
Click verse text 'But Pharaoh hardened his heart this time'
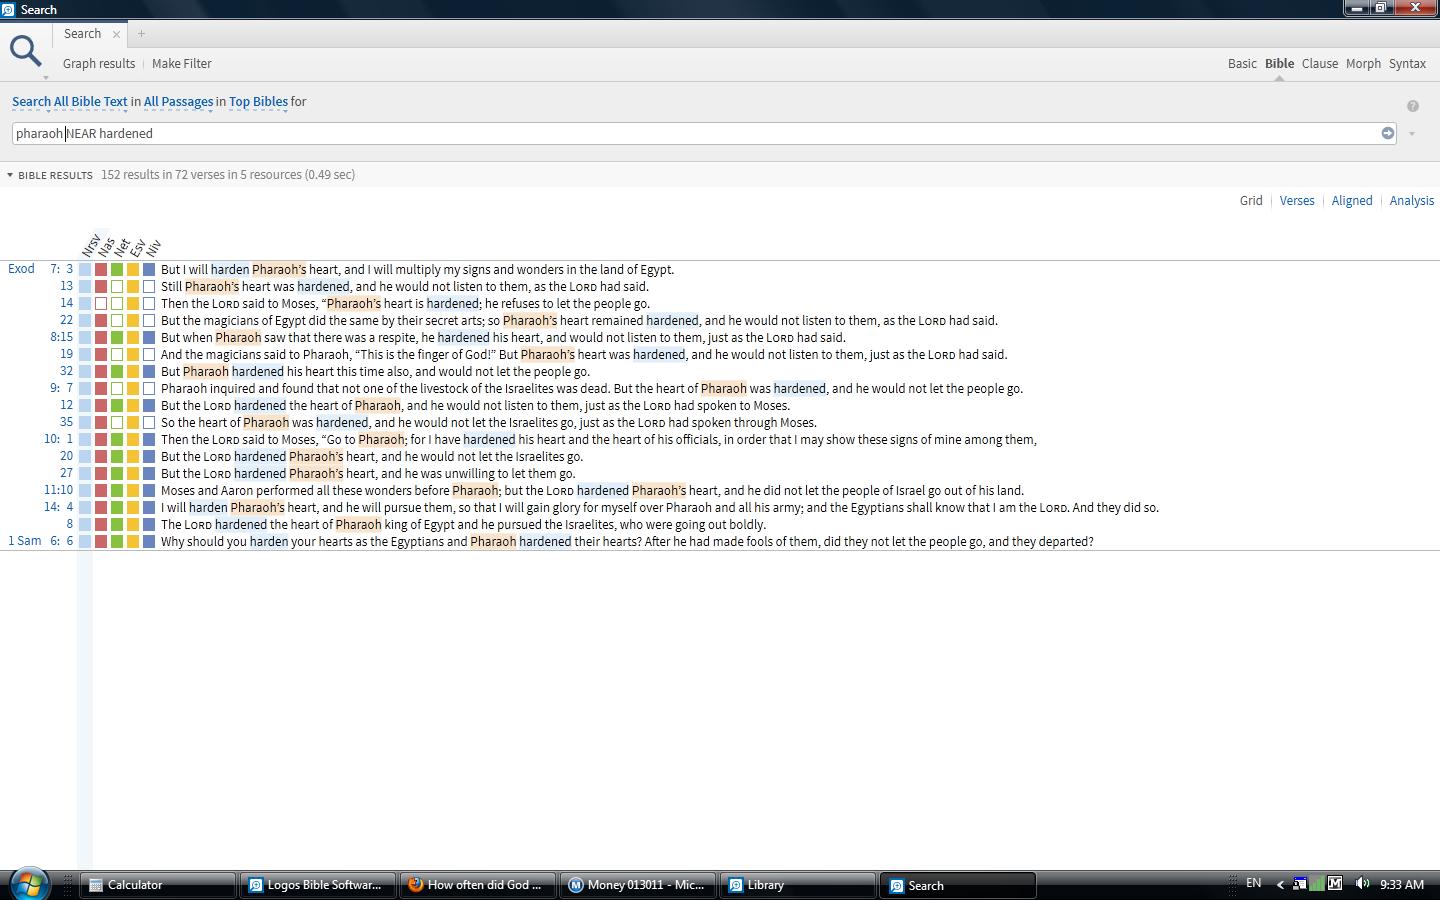point(375,371)
